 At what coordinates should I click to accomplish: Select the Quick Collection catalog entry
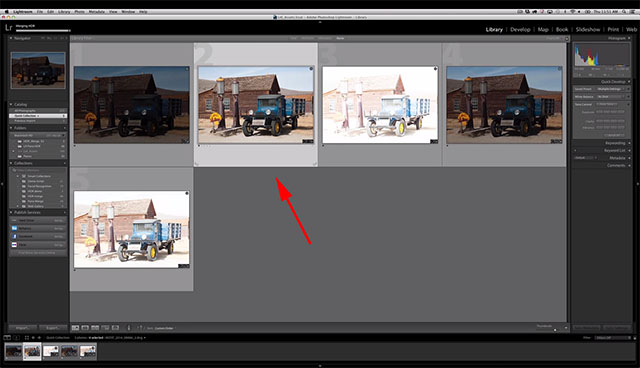click(38, 116)
